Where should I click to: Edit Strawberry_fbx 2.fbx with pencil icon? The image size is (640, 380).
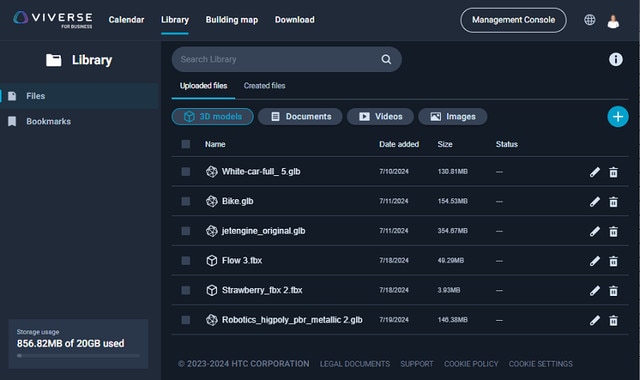595,291
